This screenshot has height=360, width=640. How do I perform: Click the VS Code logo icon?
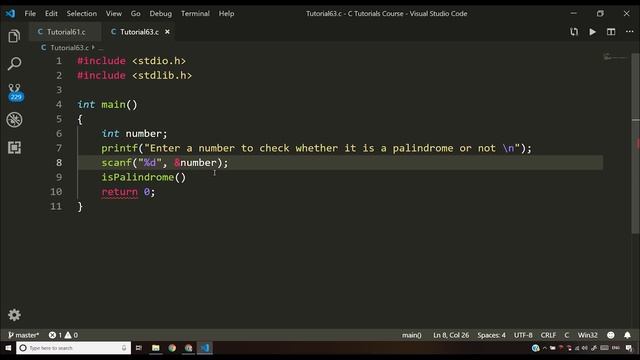10,13
